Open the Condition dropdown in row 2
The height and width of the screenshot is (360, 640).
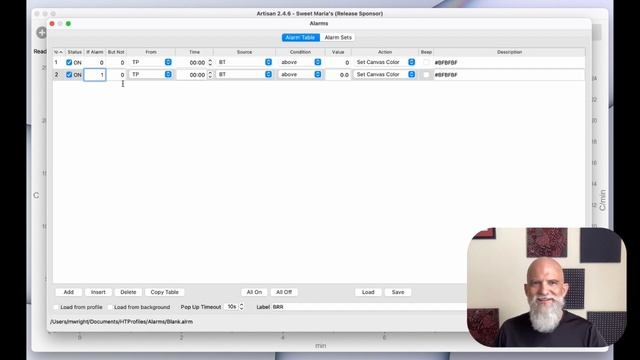tap(300, 74)
